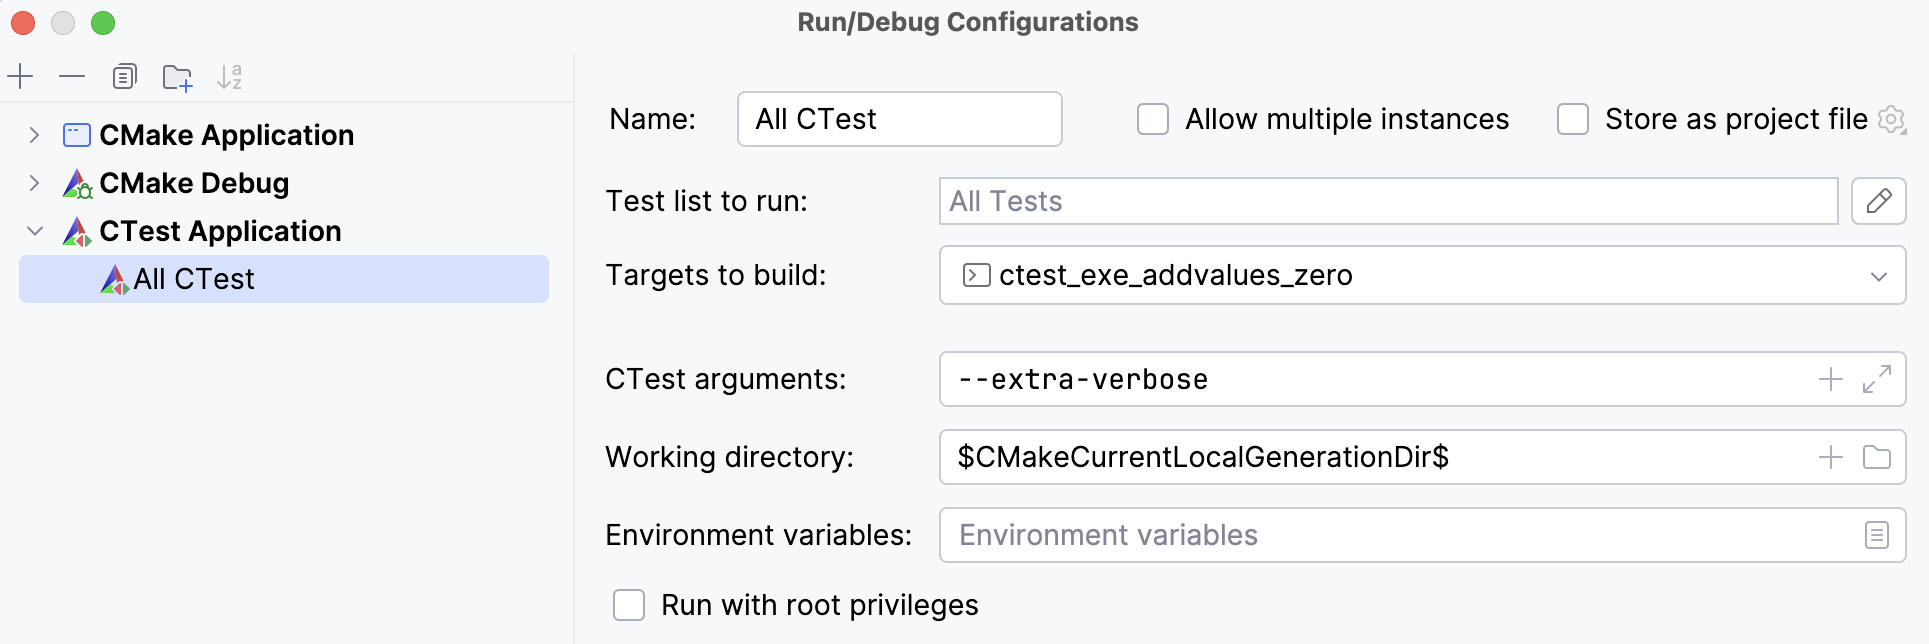Browse for a working directory folder
This screenshot has height=644, width=1929.
coord(1876,457)
